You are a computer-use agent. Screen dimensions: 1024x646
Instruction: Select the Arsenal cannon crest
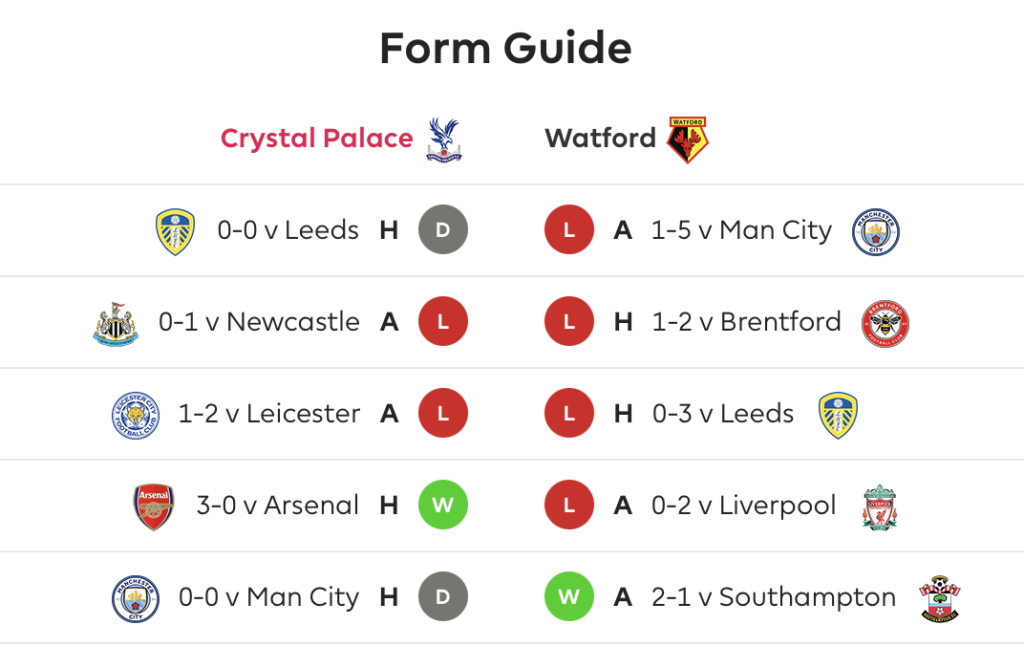coord(153,507)
